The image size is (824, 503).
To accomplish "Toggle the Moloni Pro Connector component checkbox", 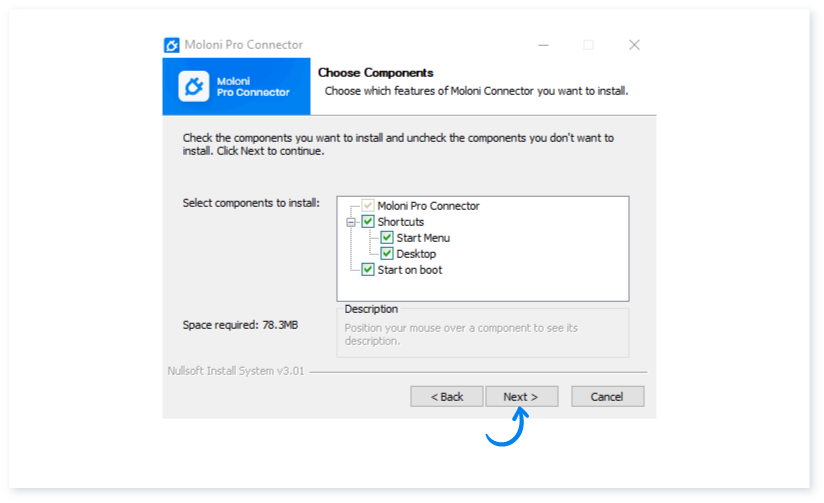I will pos(367,206).
